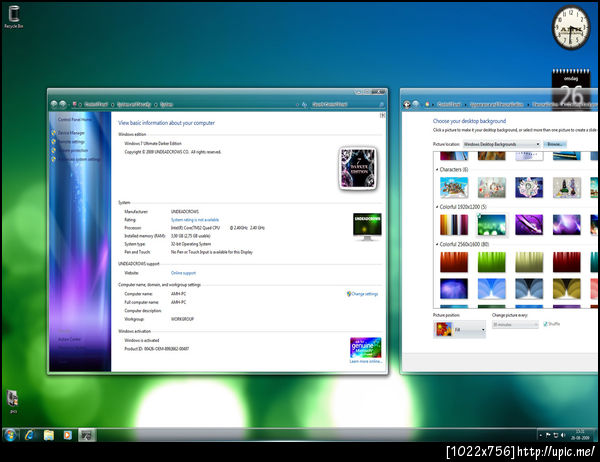Open Windows Explorer folder icon on taskbar
This screenshot has height=462, width=600.
(x=49, y=435)
